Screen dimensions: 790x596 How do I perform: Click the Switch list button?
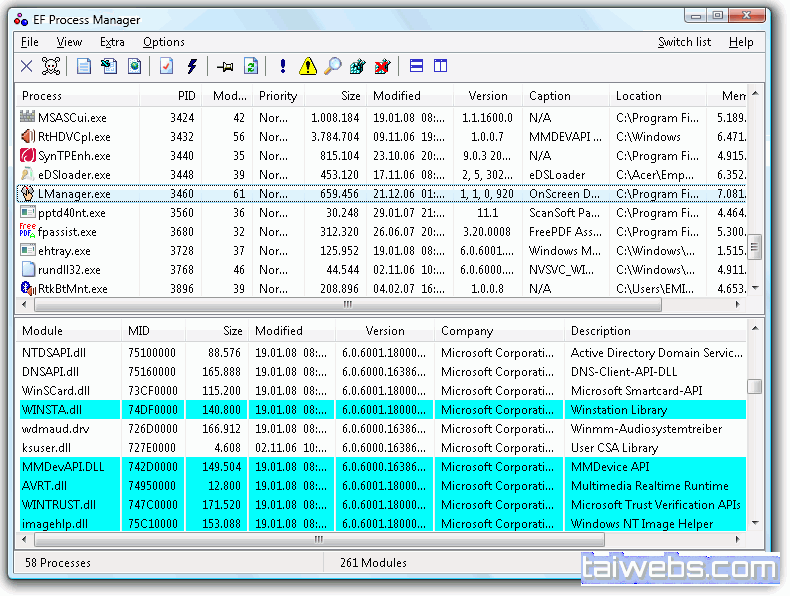(x=684, y=42)
